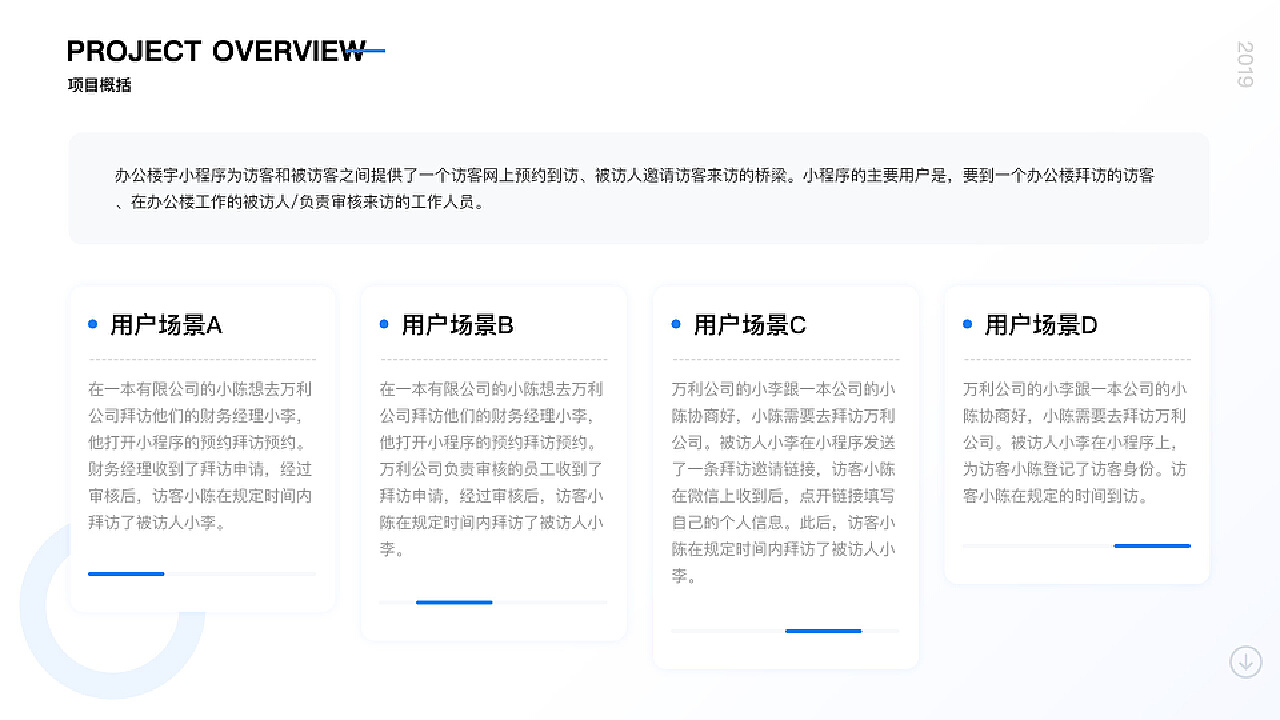Select the 用户场景D card title
This screenshot has width=1280, height=720.
point(1041,325)
